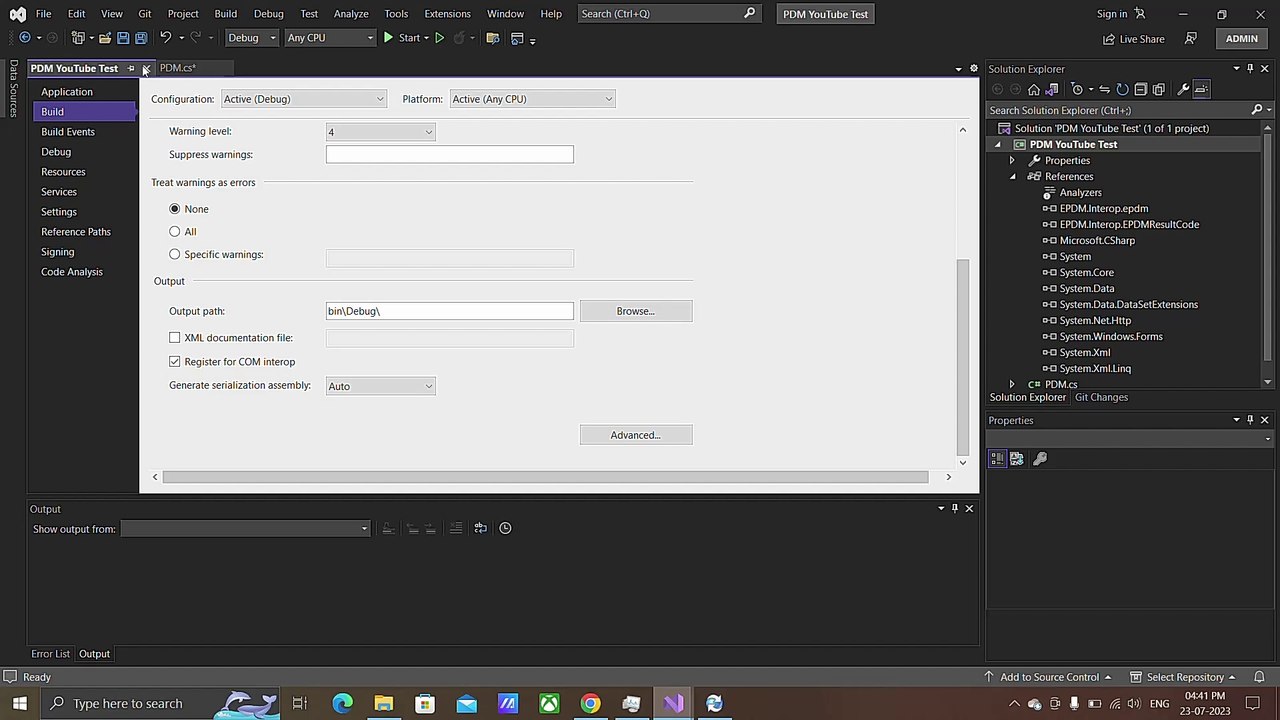Open the Configuration Active (Debug) dropdown
The width and height of the screenshot is (1280, 720).
point(303,99)
